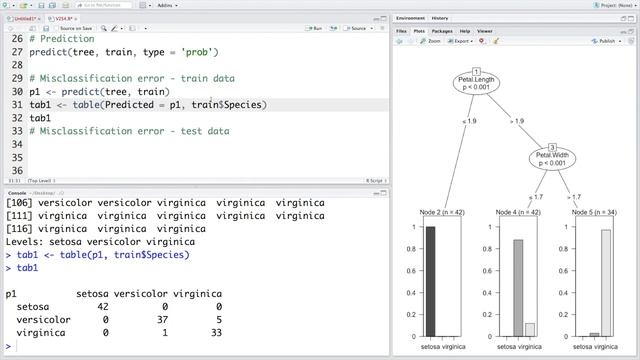Screen dimensions: 640x360
Task: Click the Publish plot button
Action: tap(603, 41)
